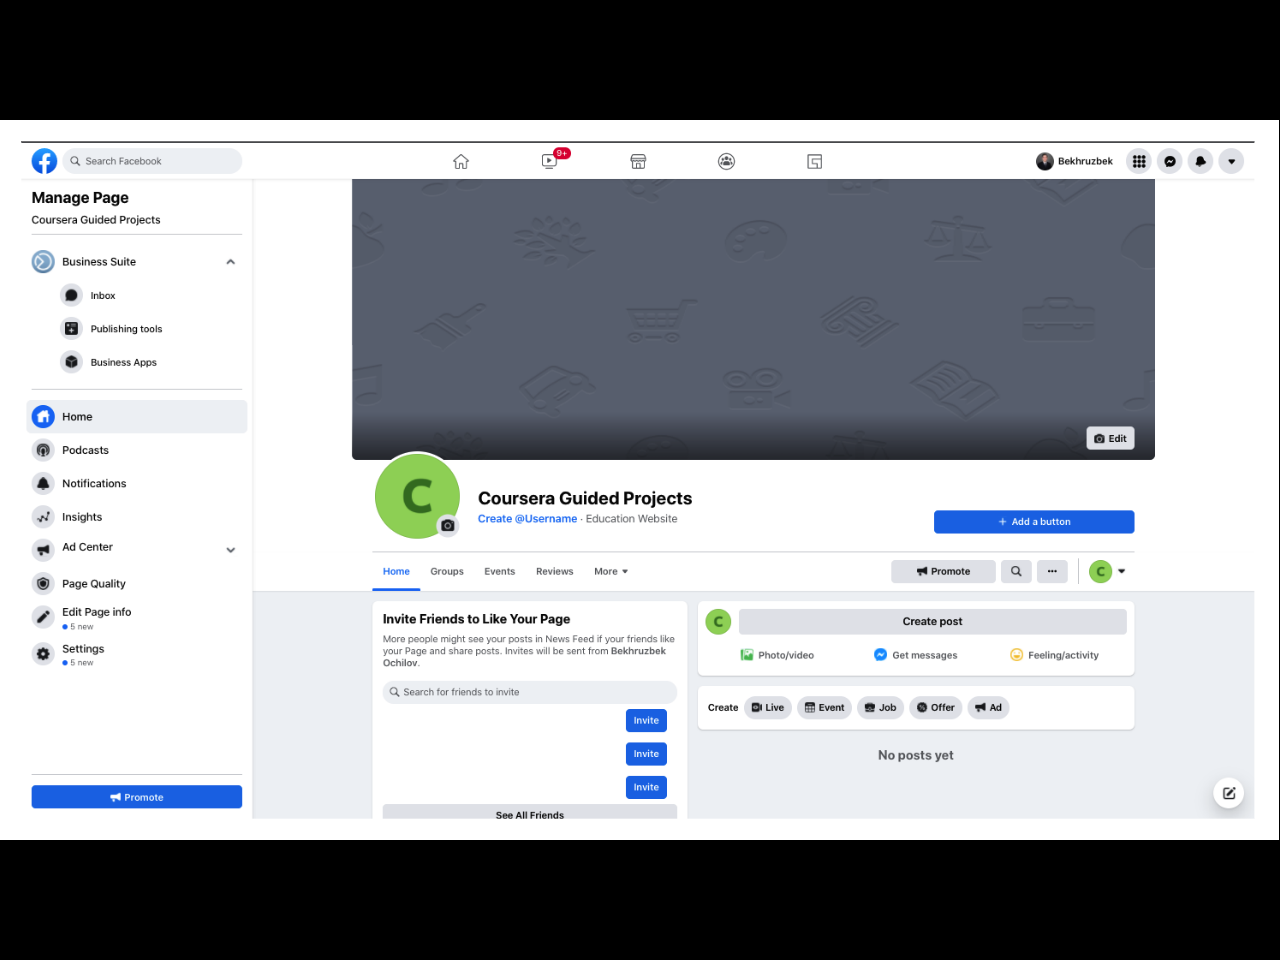Viewport: 1280px width, 960px height.
Task: Open the Groups icon in top navigation
Action: click(727, 161)
